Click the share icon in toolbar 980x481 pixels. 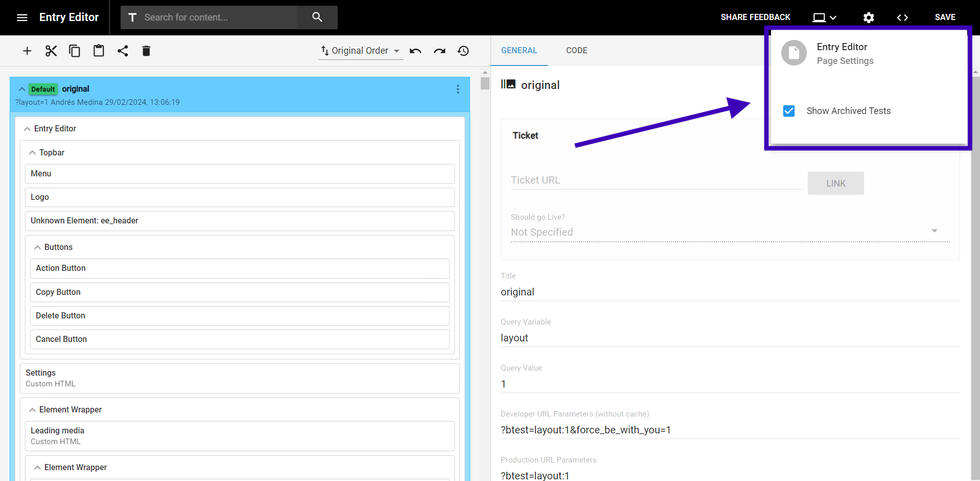click(x=123, y=51)
